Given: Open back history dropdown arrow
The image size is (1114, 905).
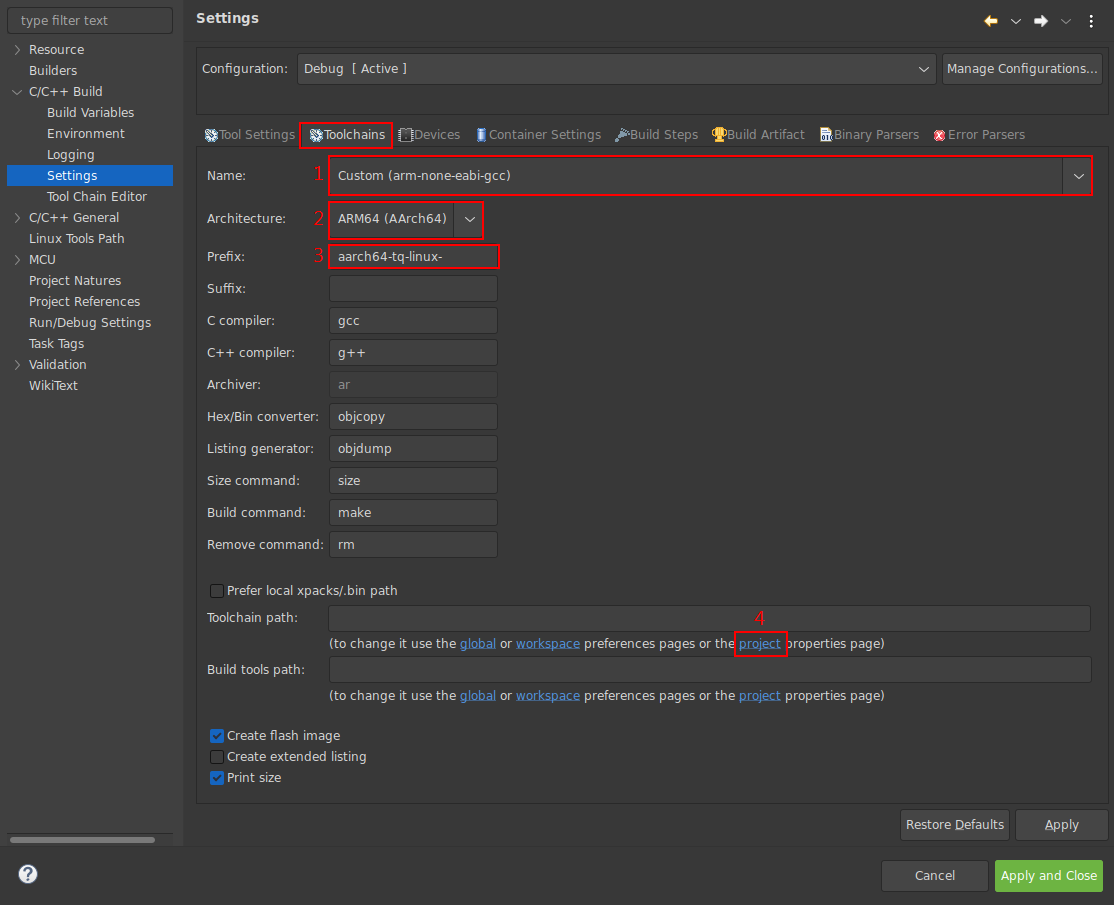Looking at the screenshot, I should [1016, 21].
